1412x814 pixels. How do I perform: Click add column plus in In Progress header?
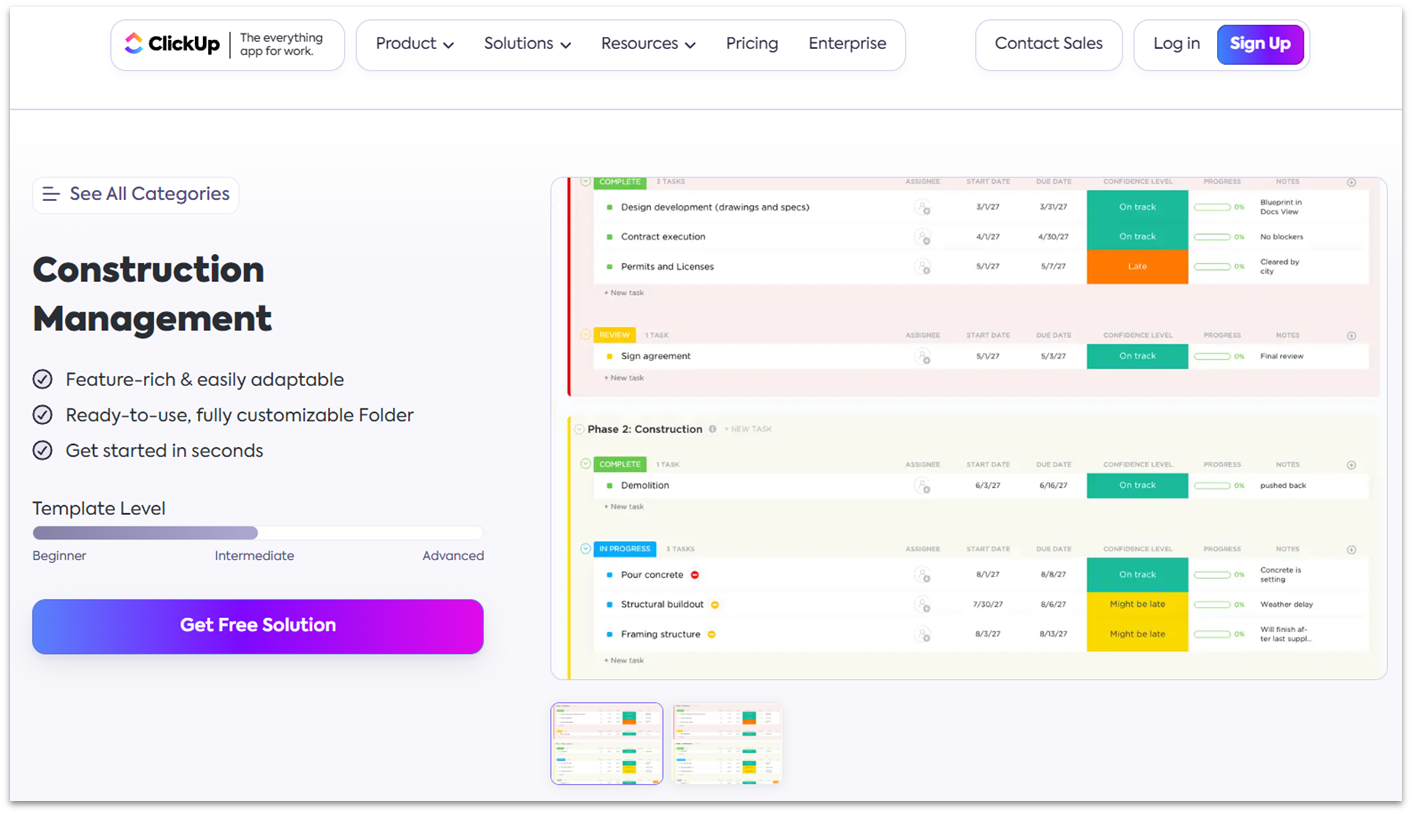coord(1351,550)
